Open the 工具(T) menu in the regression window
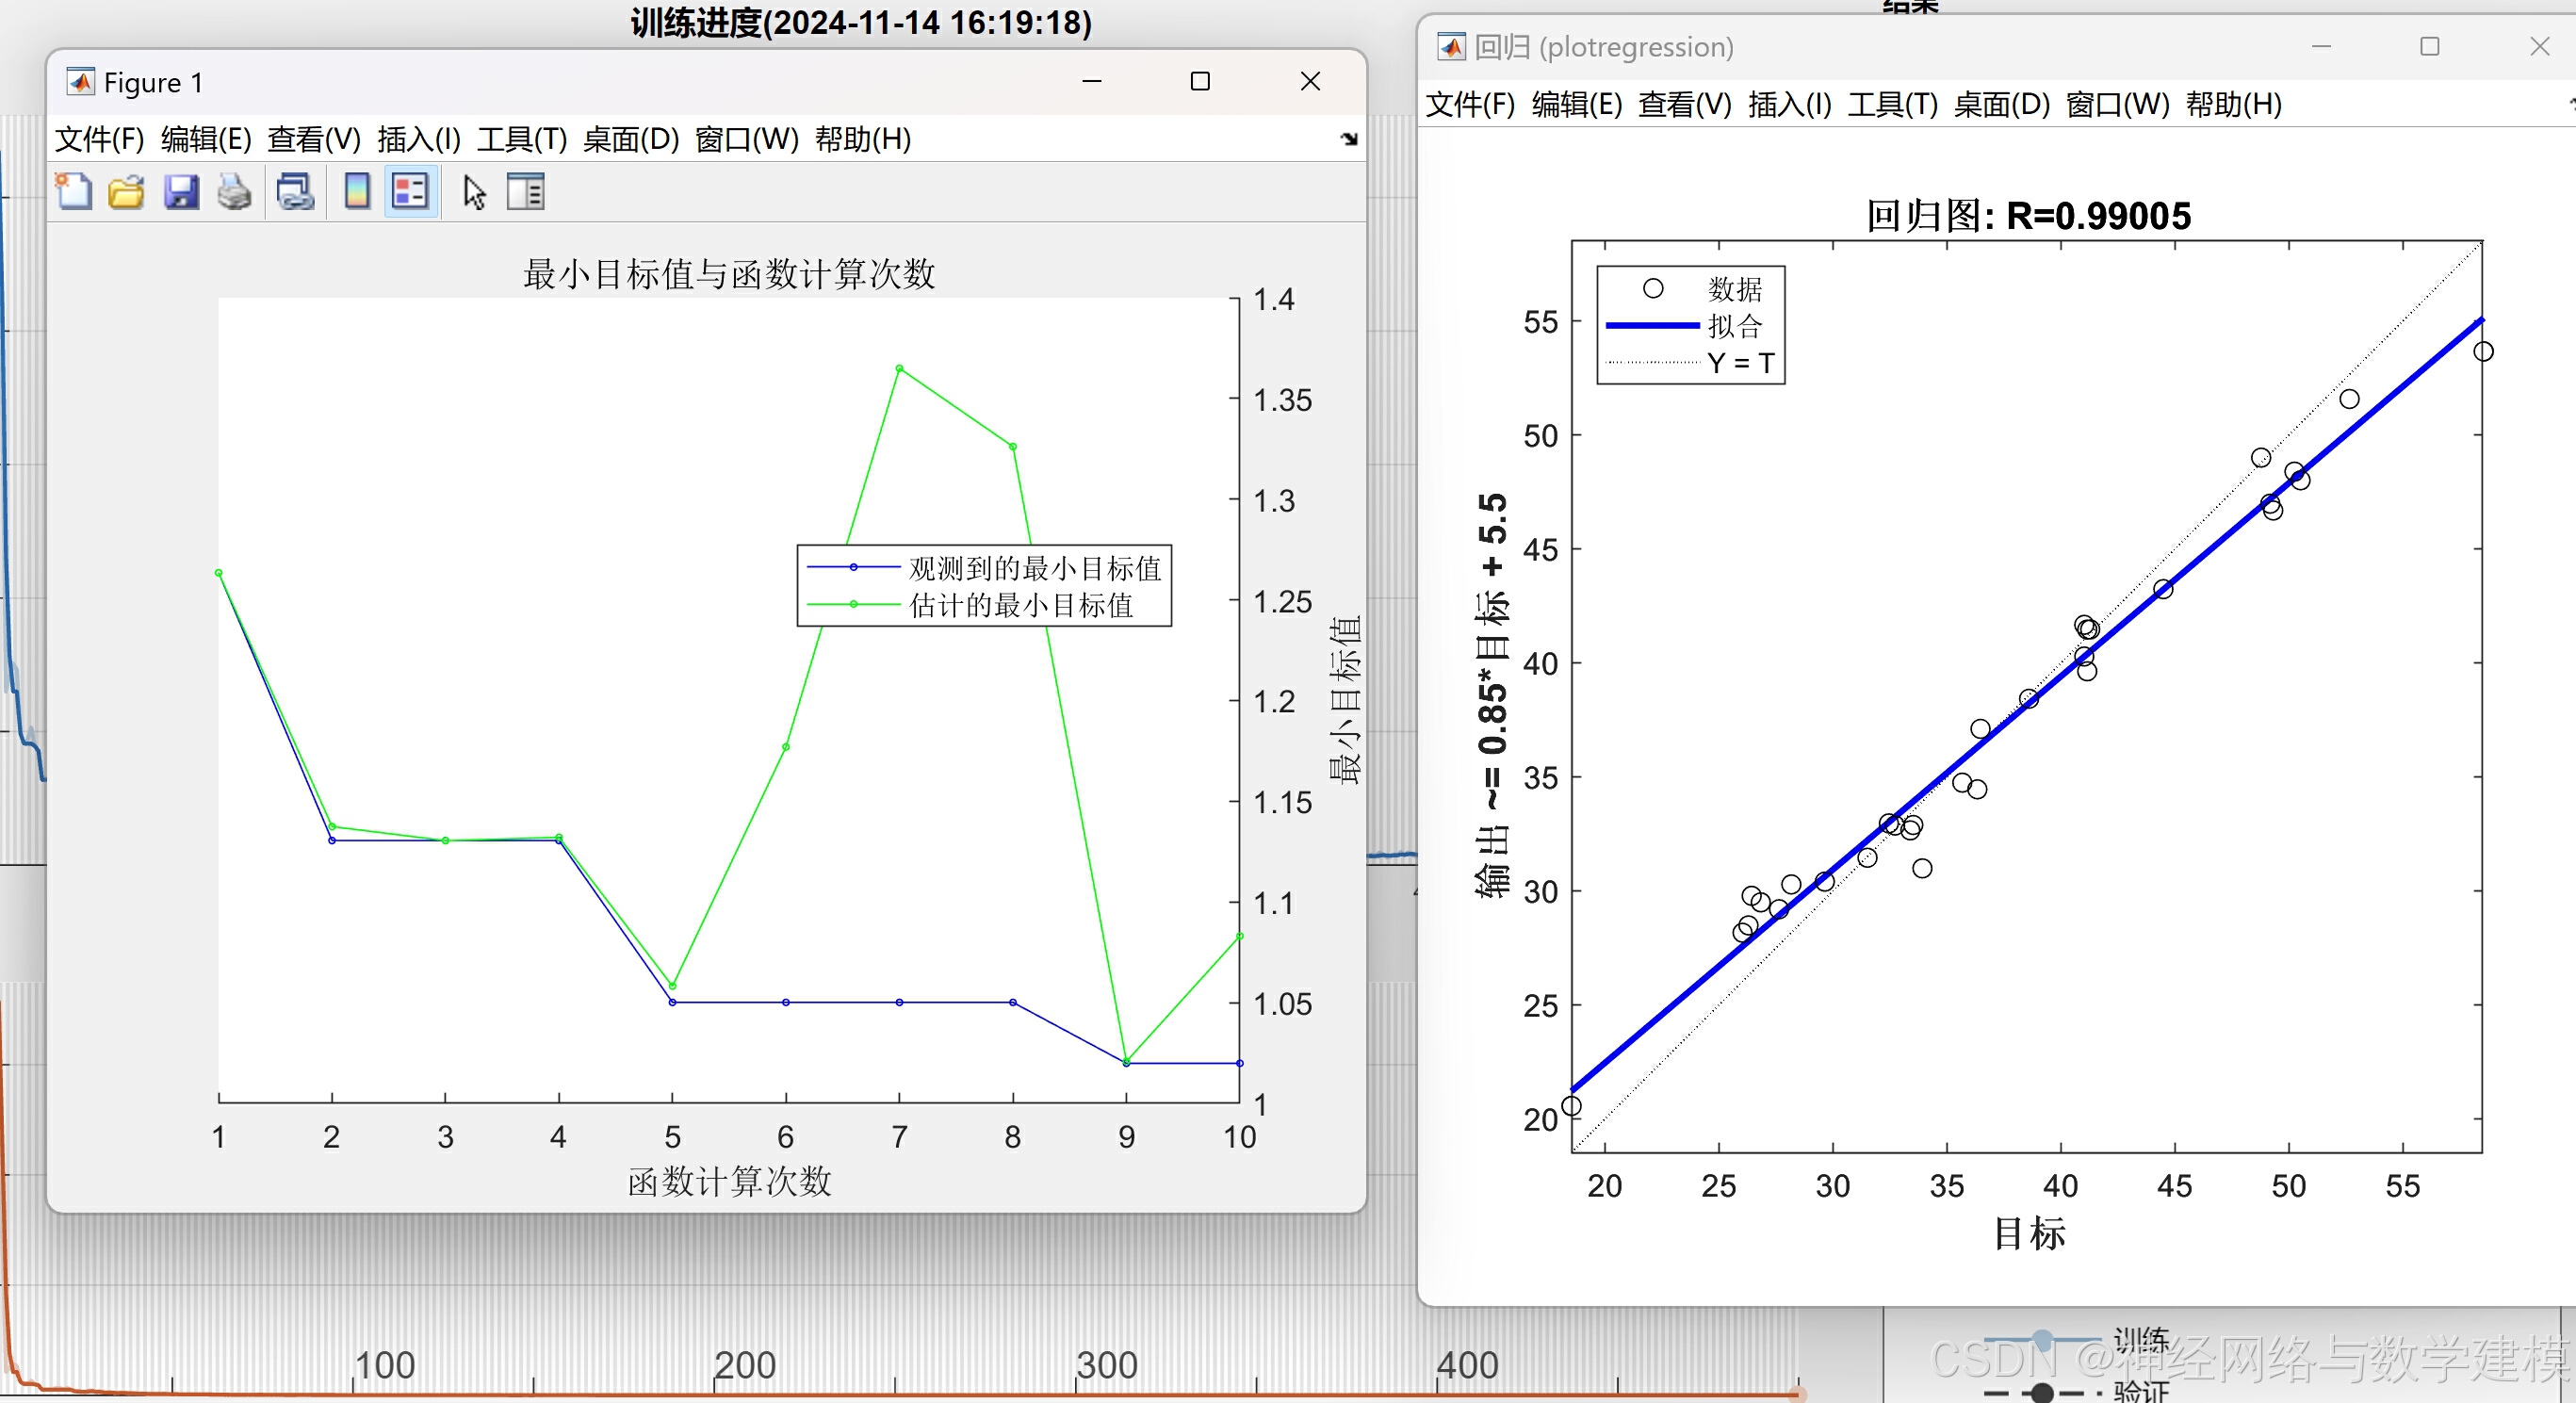The height and width of the screenshot is (1403, 2576). coord(1892,105)
